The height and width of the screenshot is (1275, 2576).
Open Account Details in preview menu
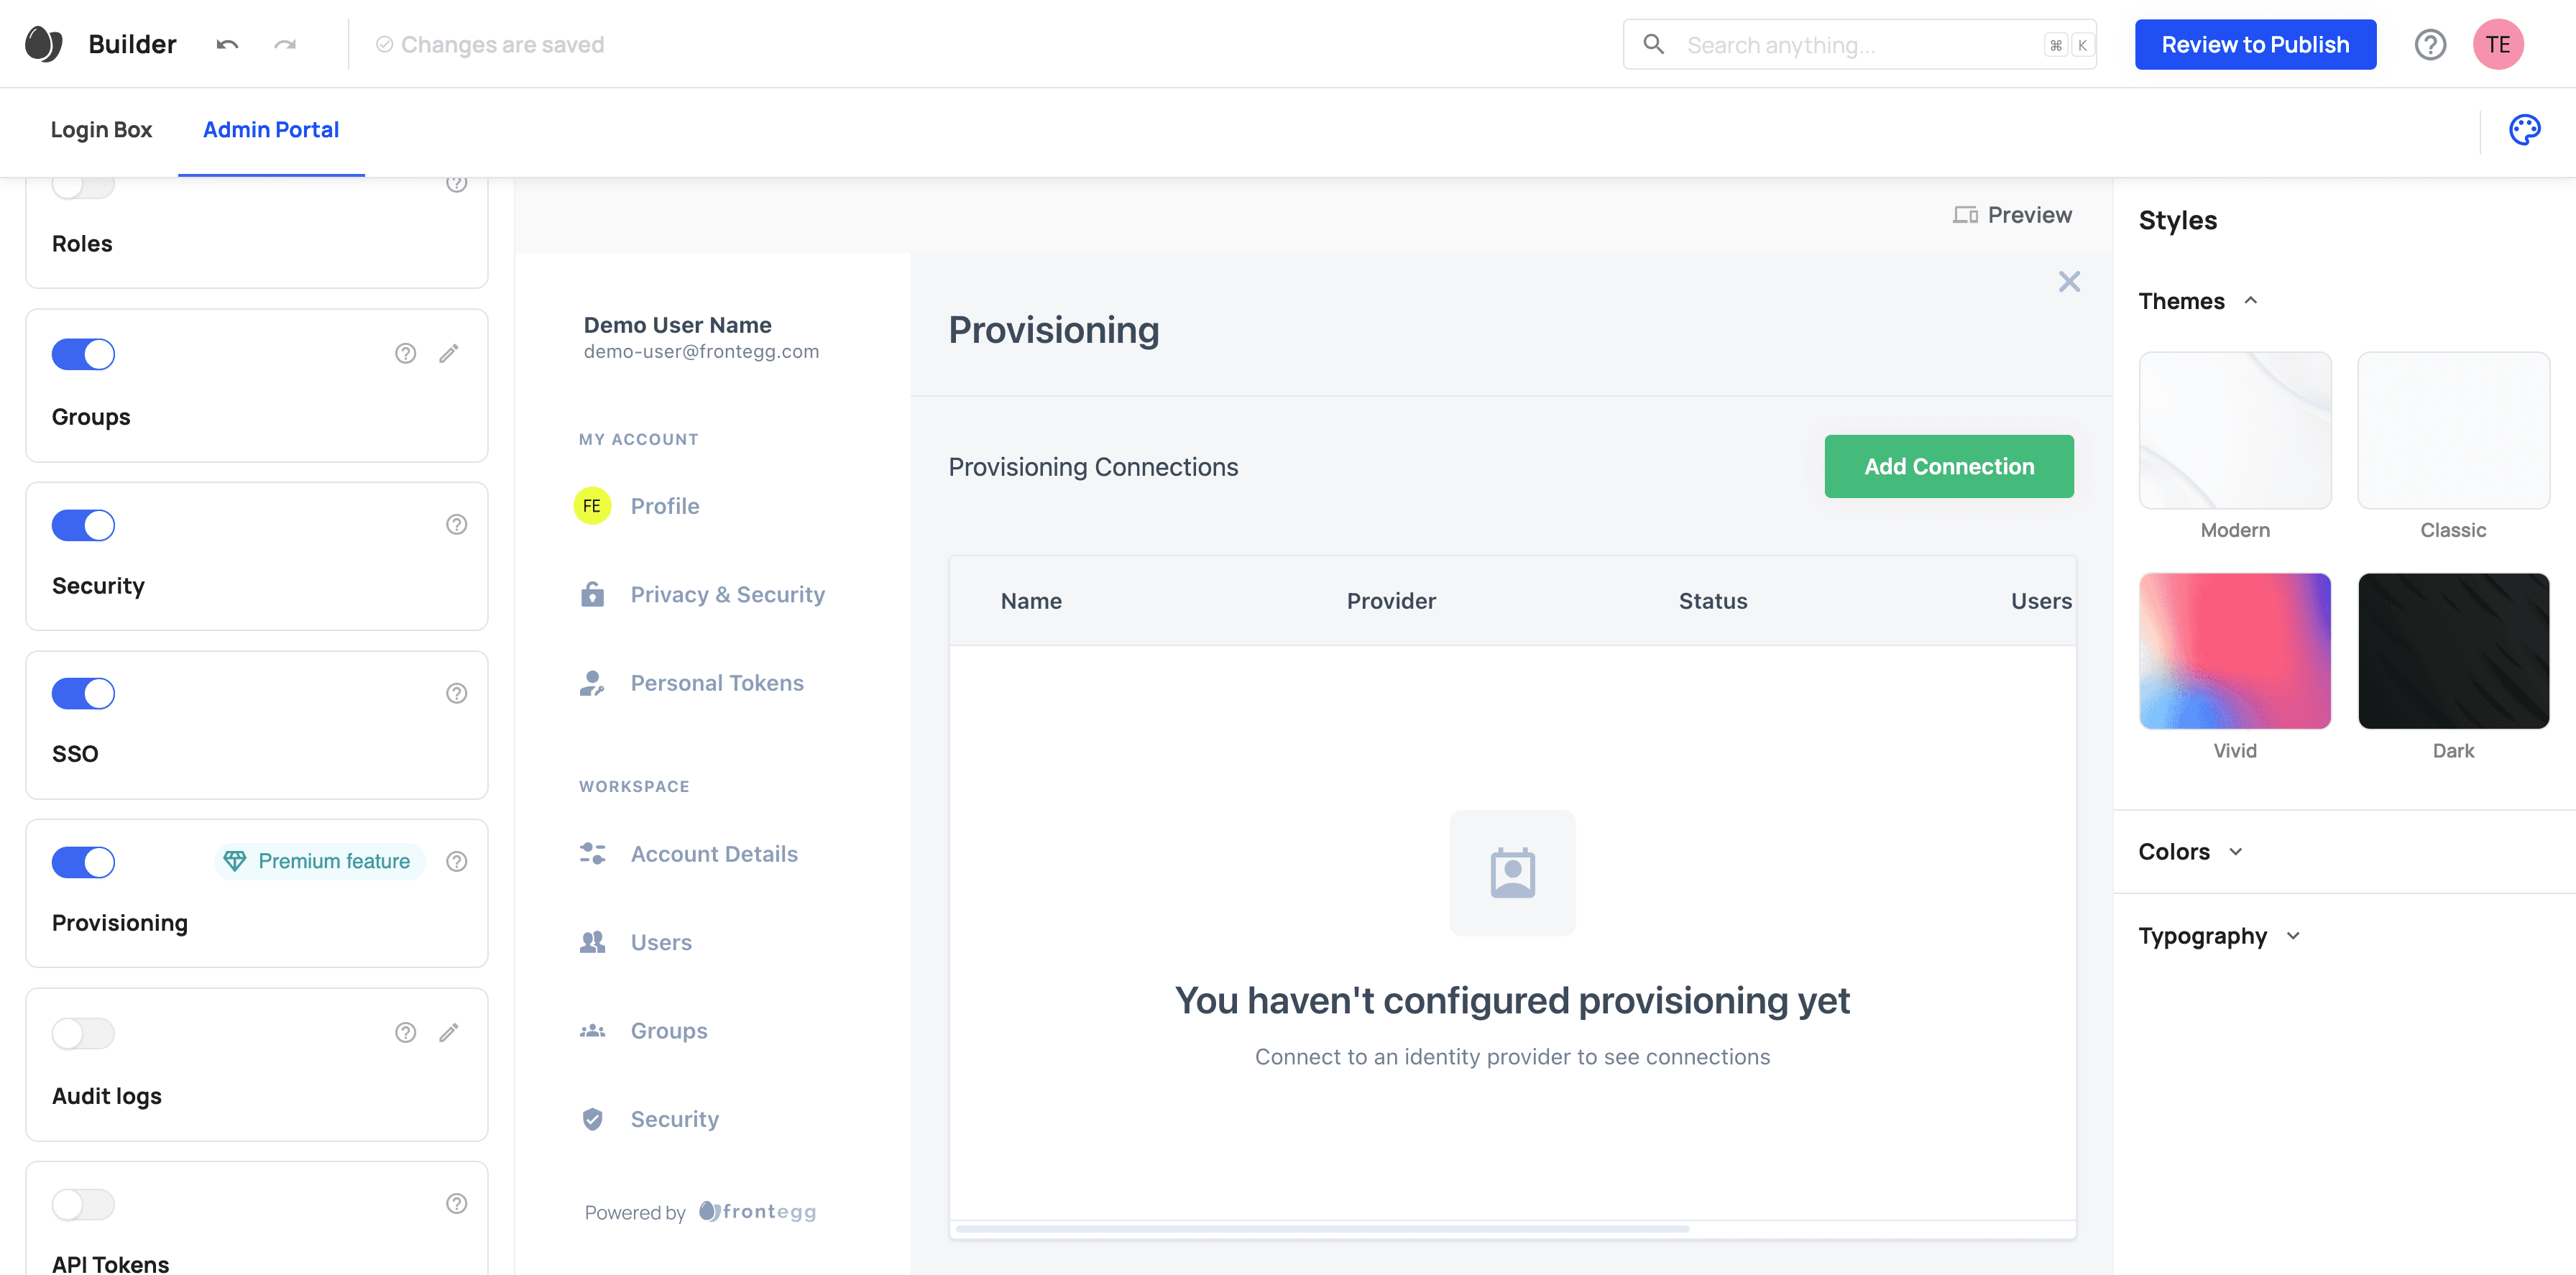coord(713,854)
